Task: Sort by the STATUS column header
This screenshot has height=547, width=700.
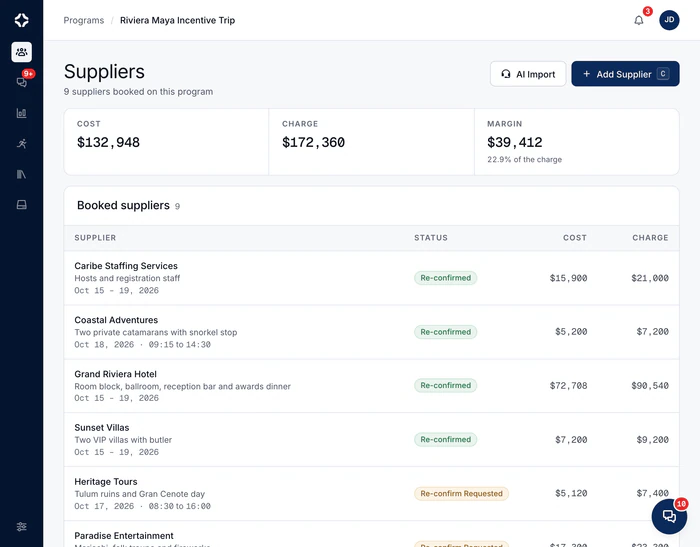Action: 431,238
